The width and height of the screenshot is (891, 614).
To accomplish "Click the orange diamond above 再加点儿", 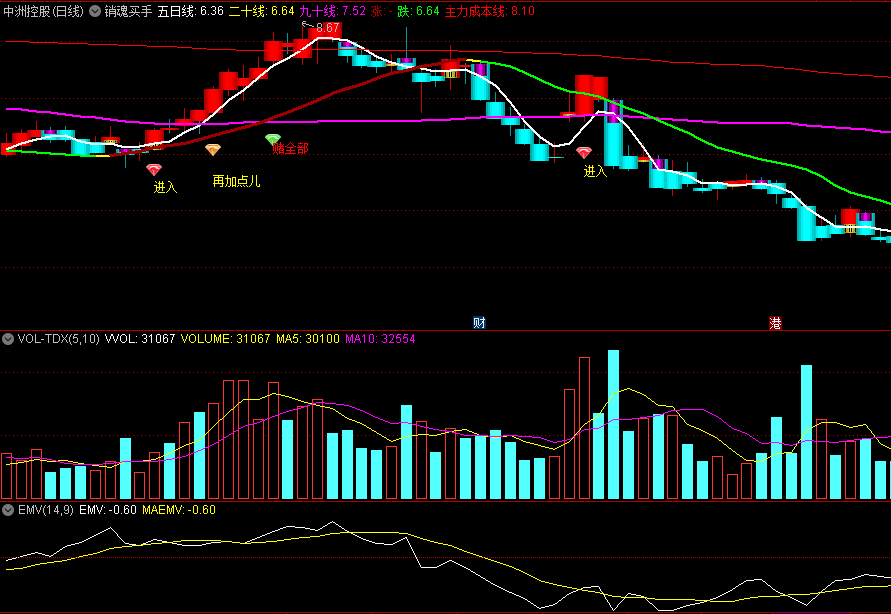I will (213, 149).
